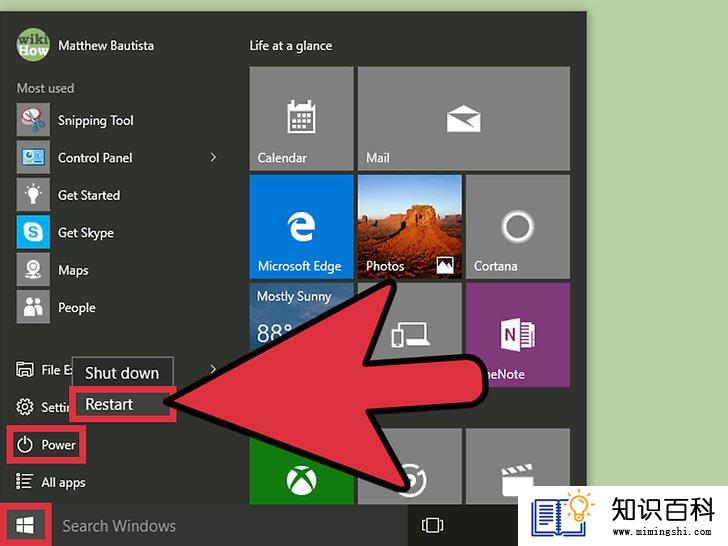
Task: Click the People label
Action: 77,308
